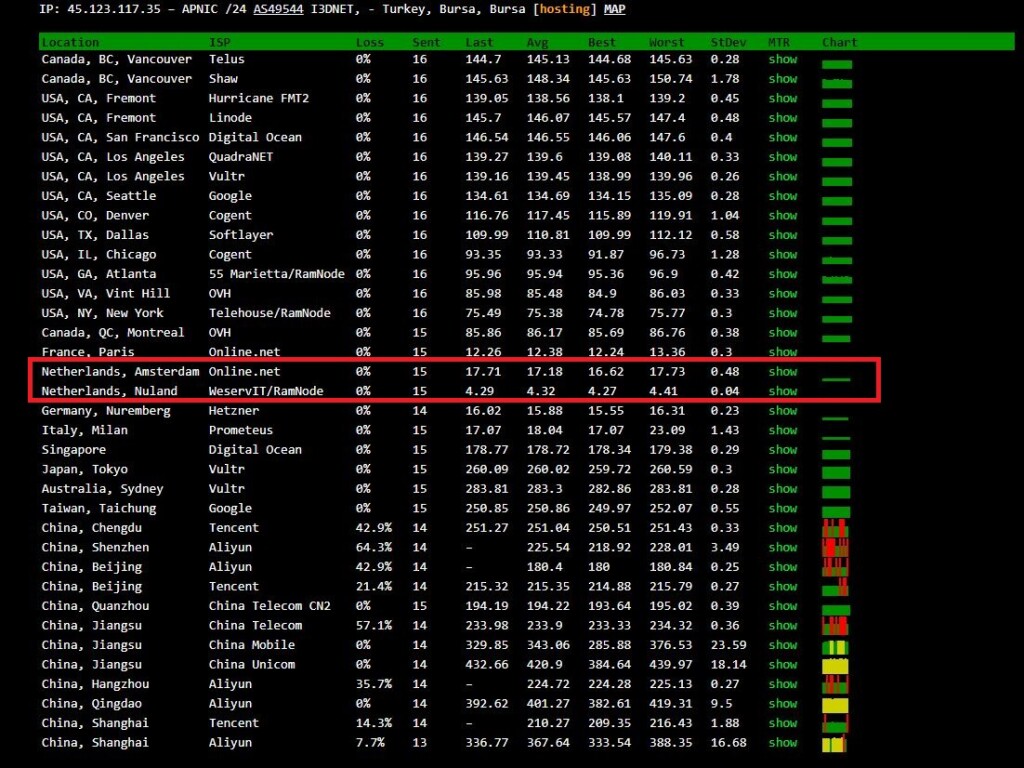This screenshot has height=768, width=1024.
Task: Open the AS49544 network link
Action: [x=278, y=9]
